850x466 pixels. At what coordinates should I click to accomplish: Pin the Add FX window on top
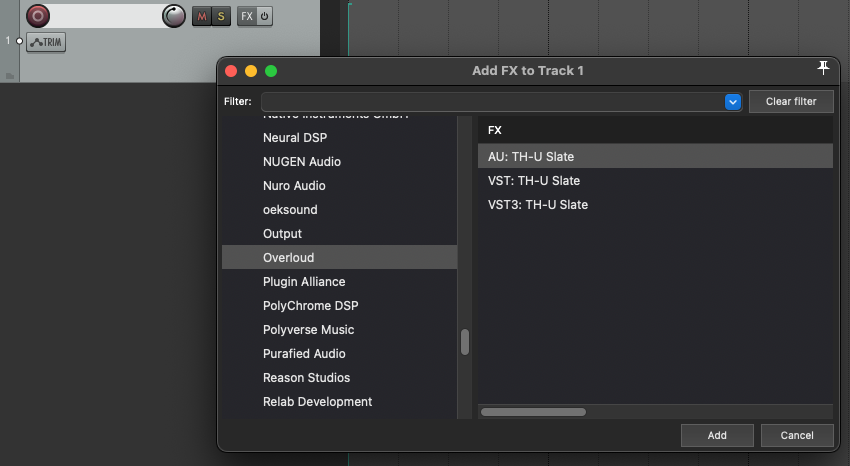click(823, 68)
